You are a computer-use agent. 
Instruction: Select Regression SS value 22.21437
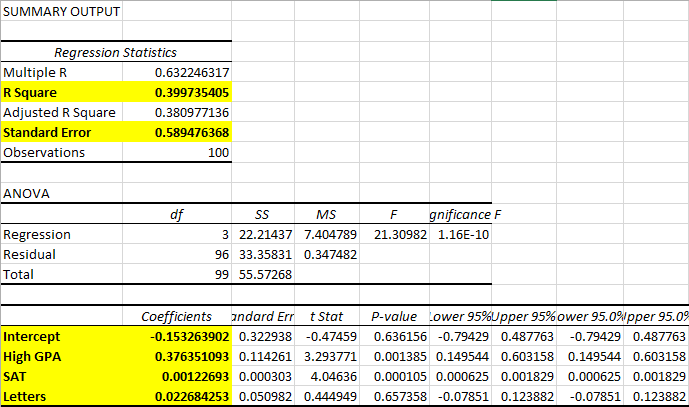pyautogui.click(x=263, y=234)
